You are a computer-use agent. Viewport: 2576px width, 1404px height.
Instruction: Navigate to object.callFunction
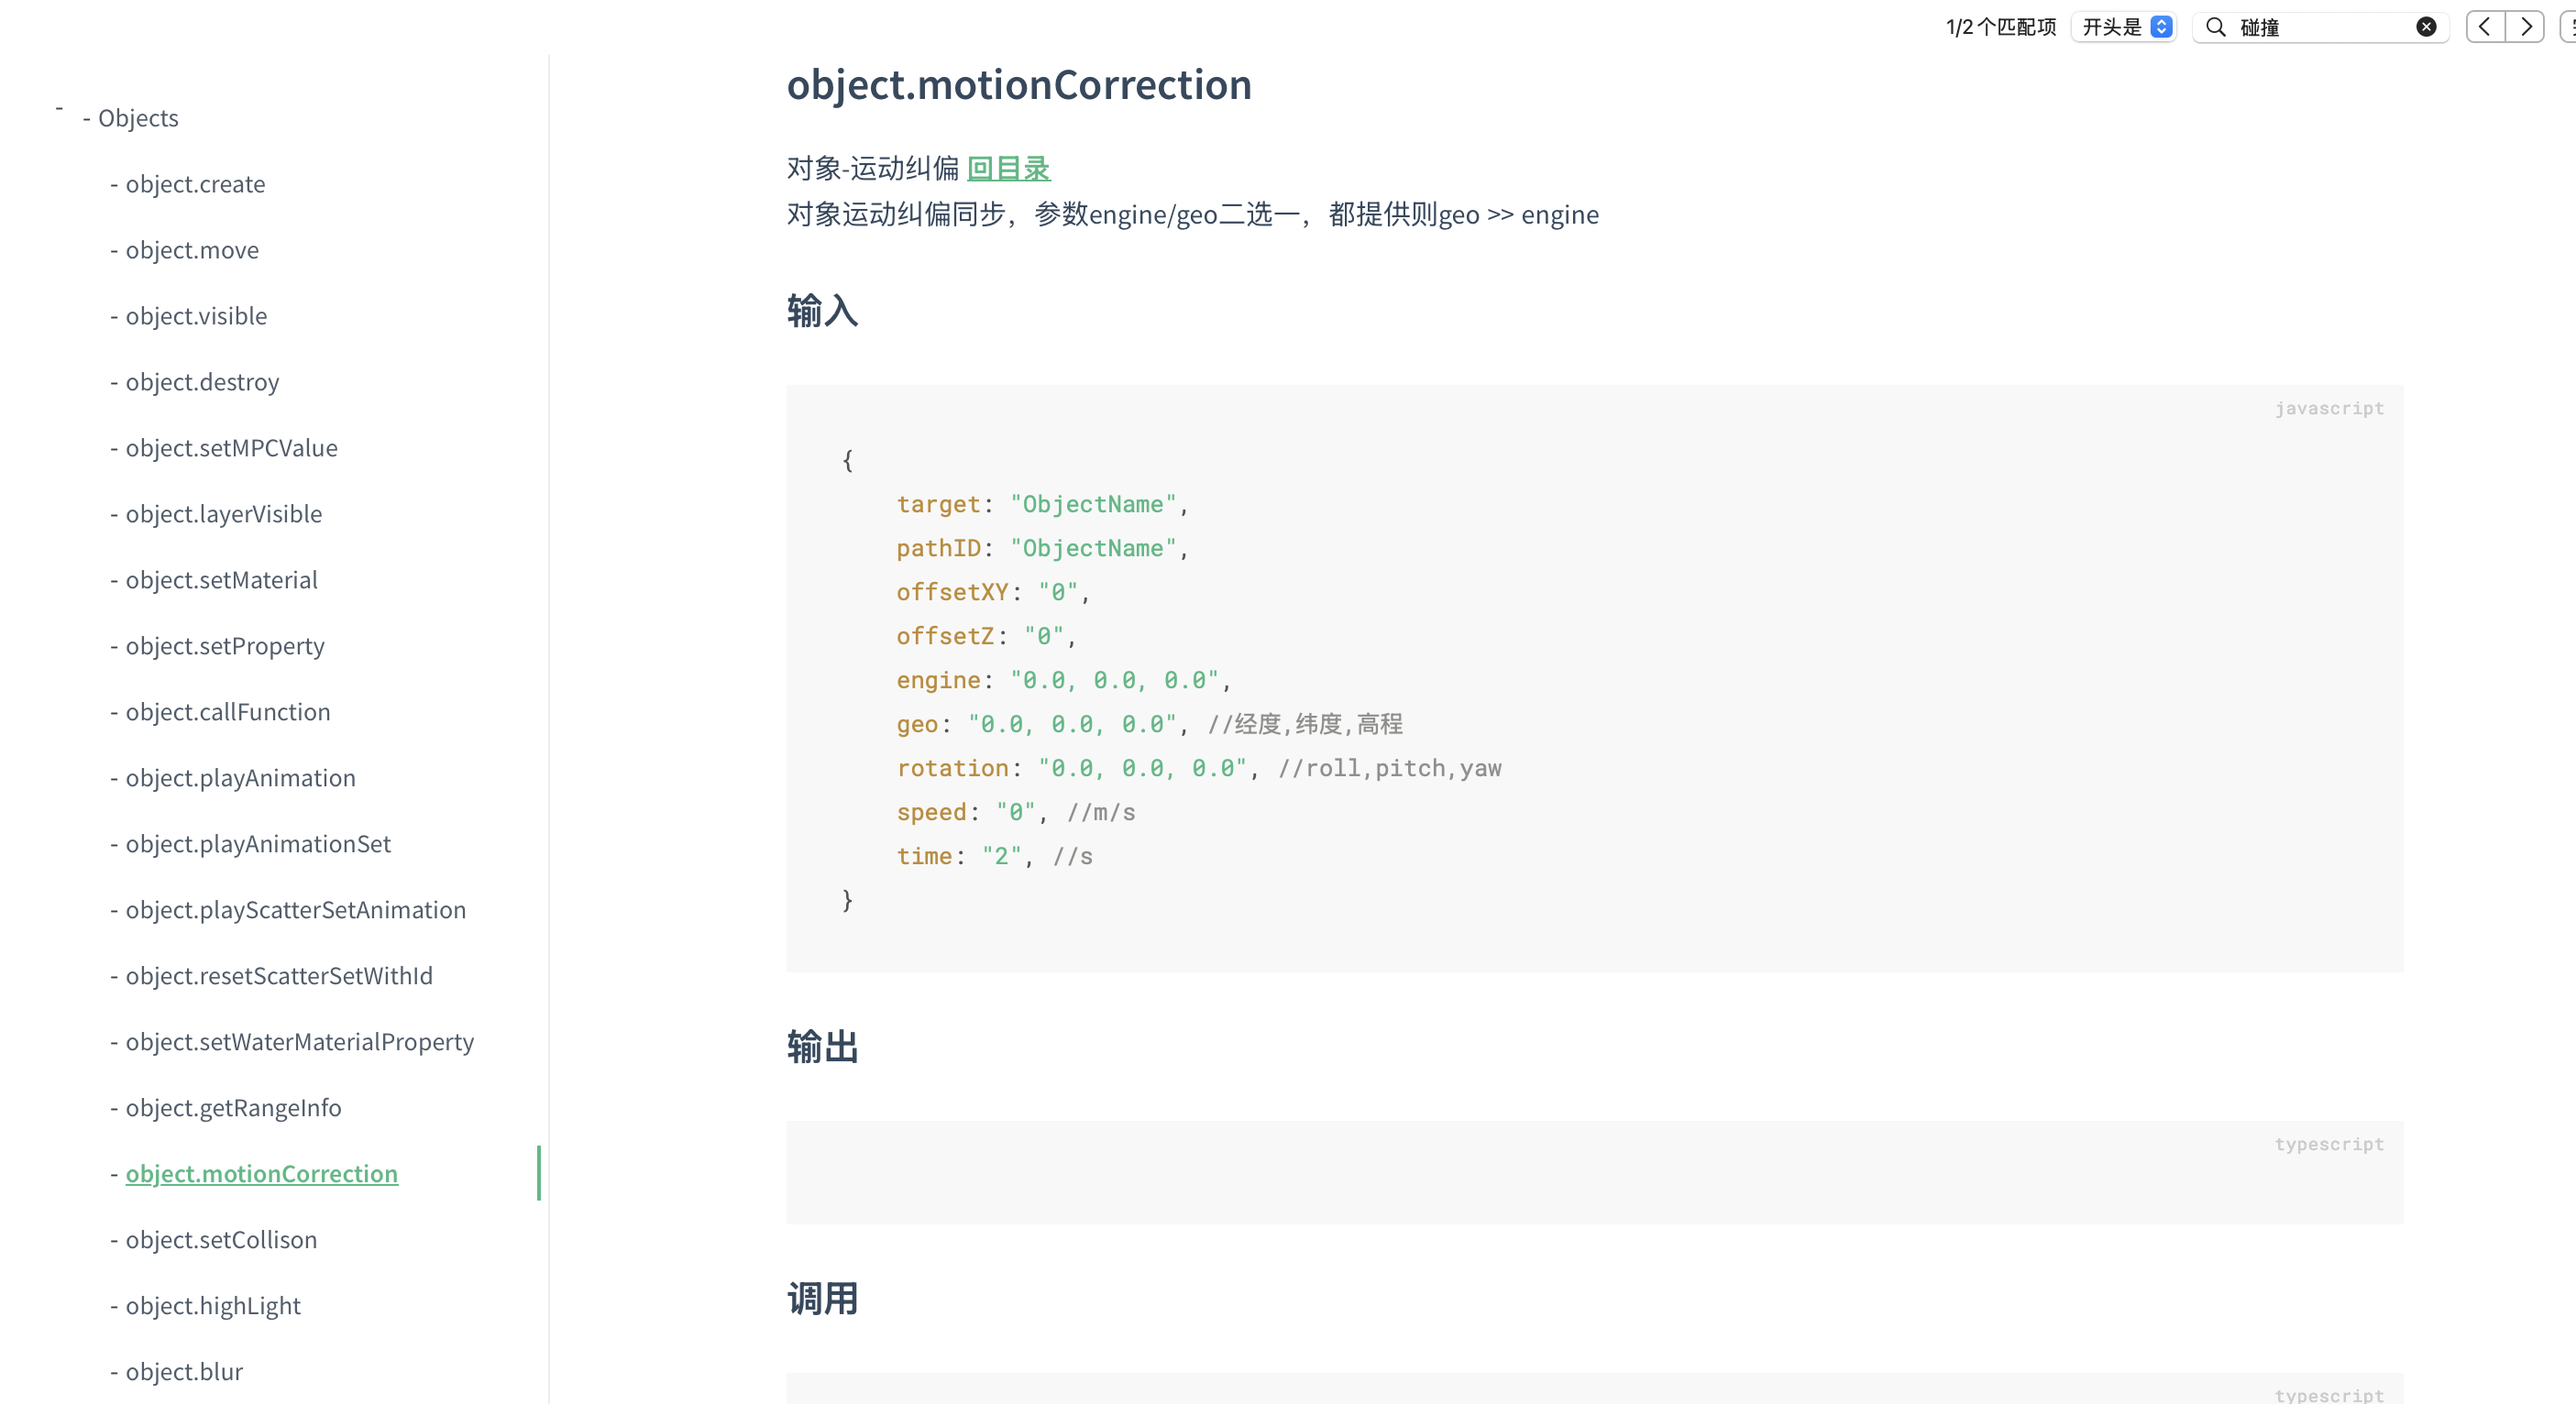(228, 712)
